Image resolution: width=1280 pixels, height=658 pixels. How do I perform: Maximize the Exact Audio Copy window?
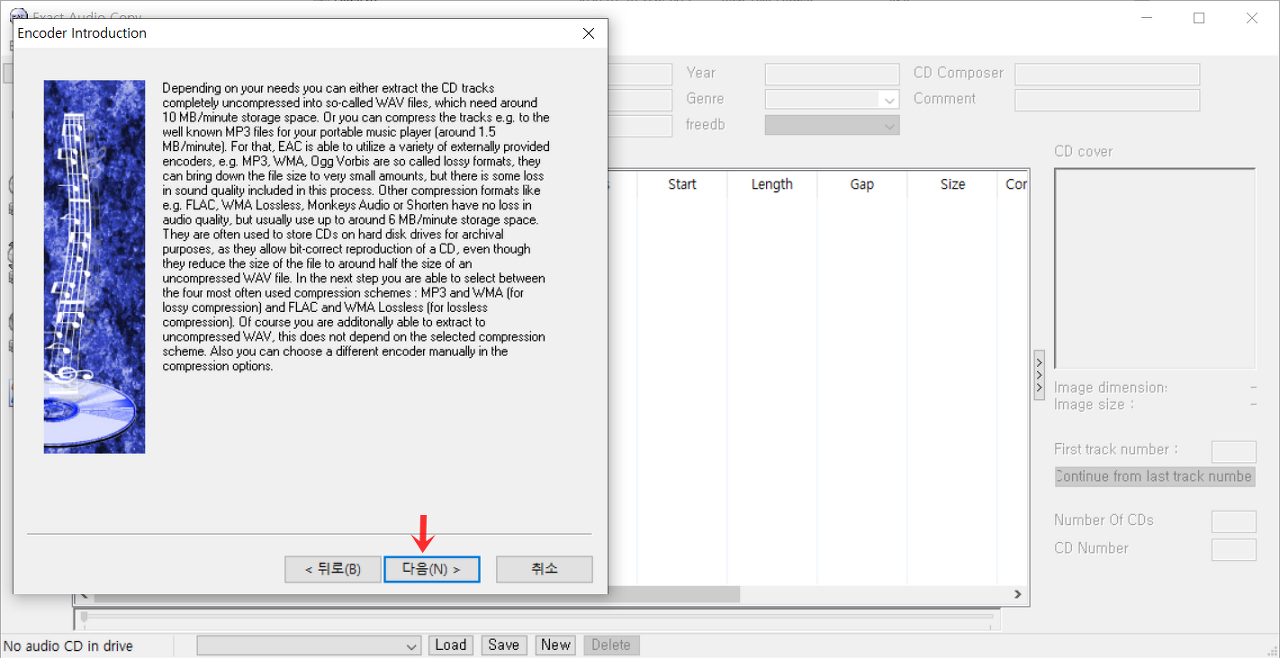coord(1199,18)
